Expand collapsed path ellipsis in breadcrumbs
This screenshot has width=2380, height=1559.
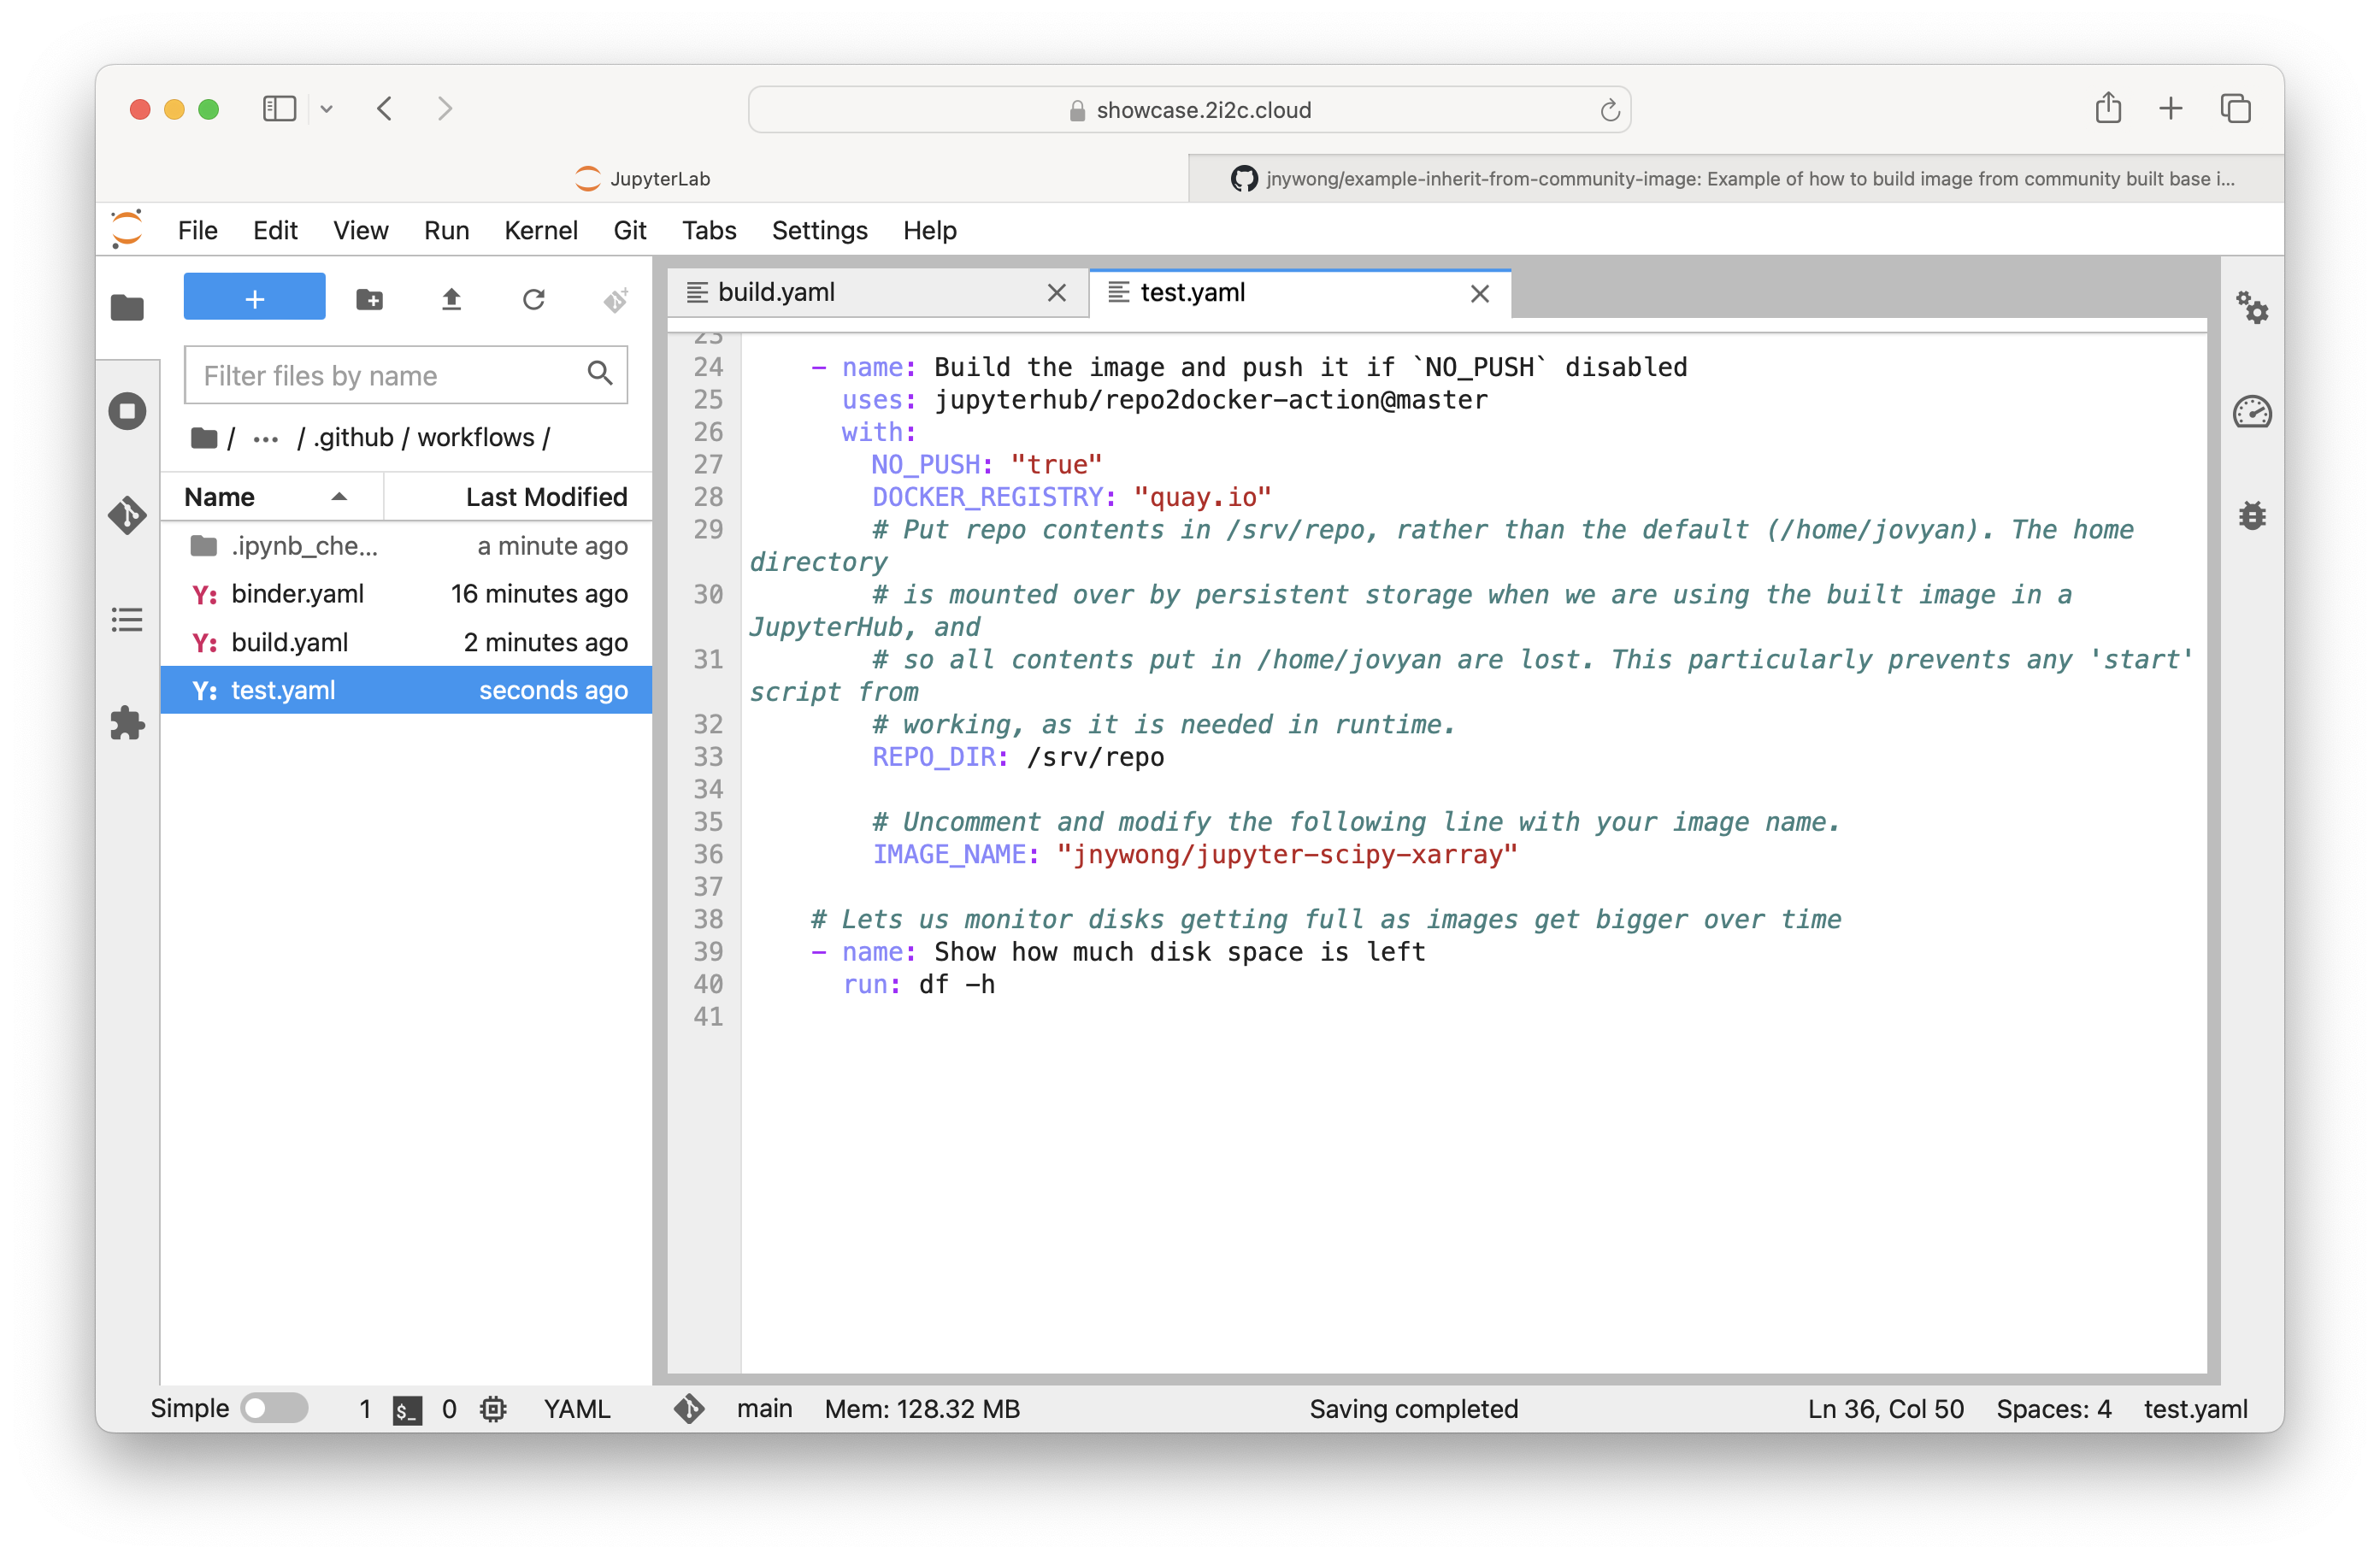pyautogui.click(x=265, y=438)
